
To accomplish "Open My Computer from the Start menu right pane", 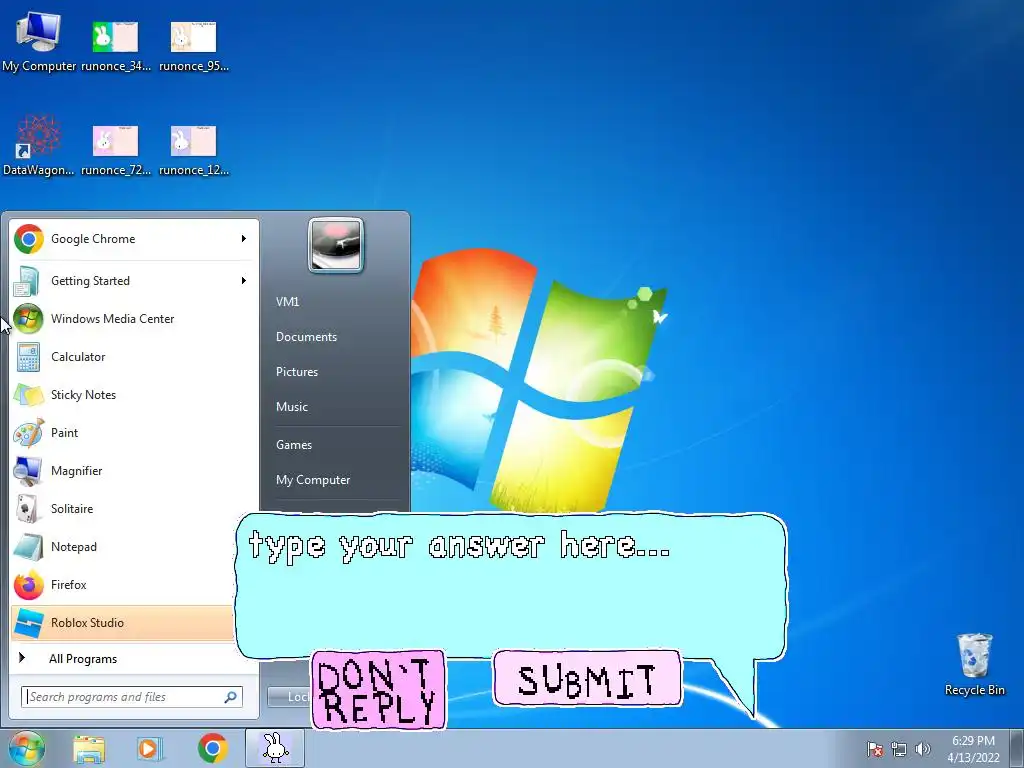I will coord(313,480).
